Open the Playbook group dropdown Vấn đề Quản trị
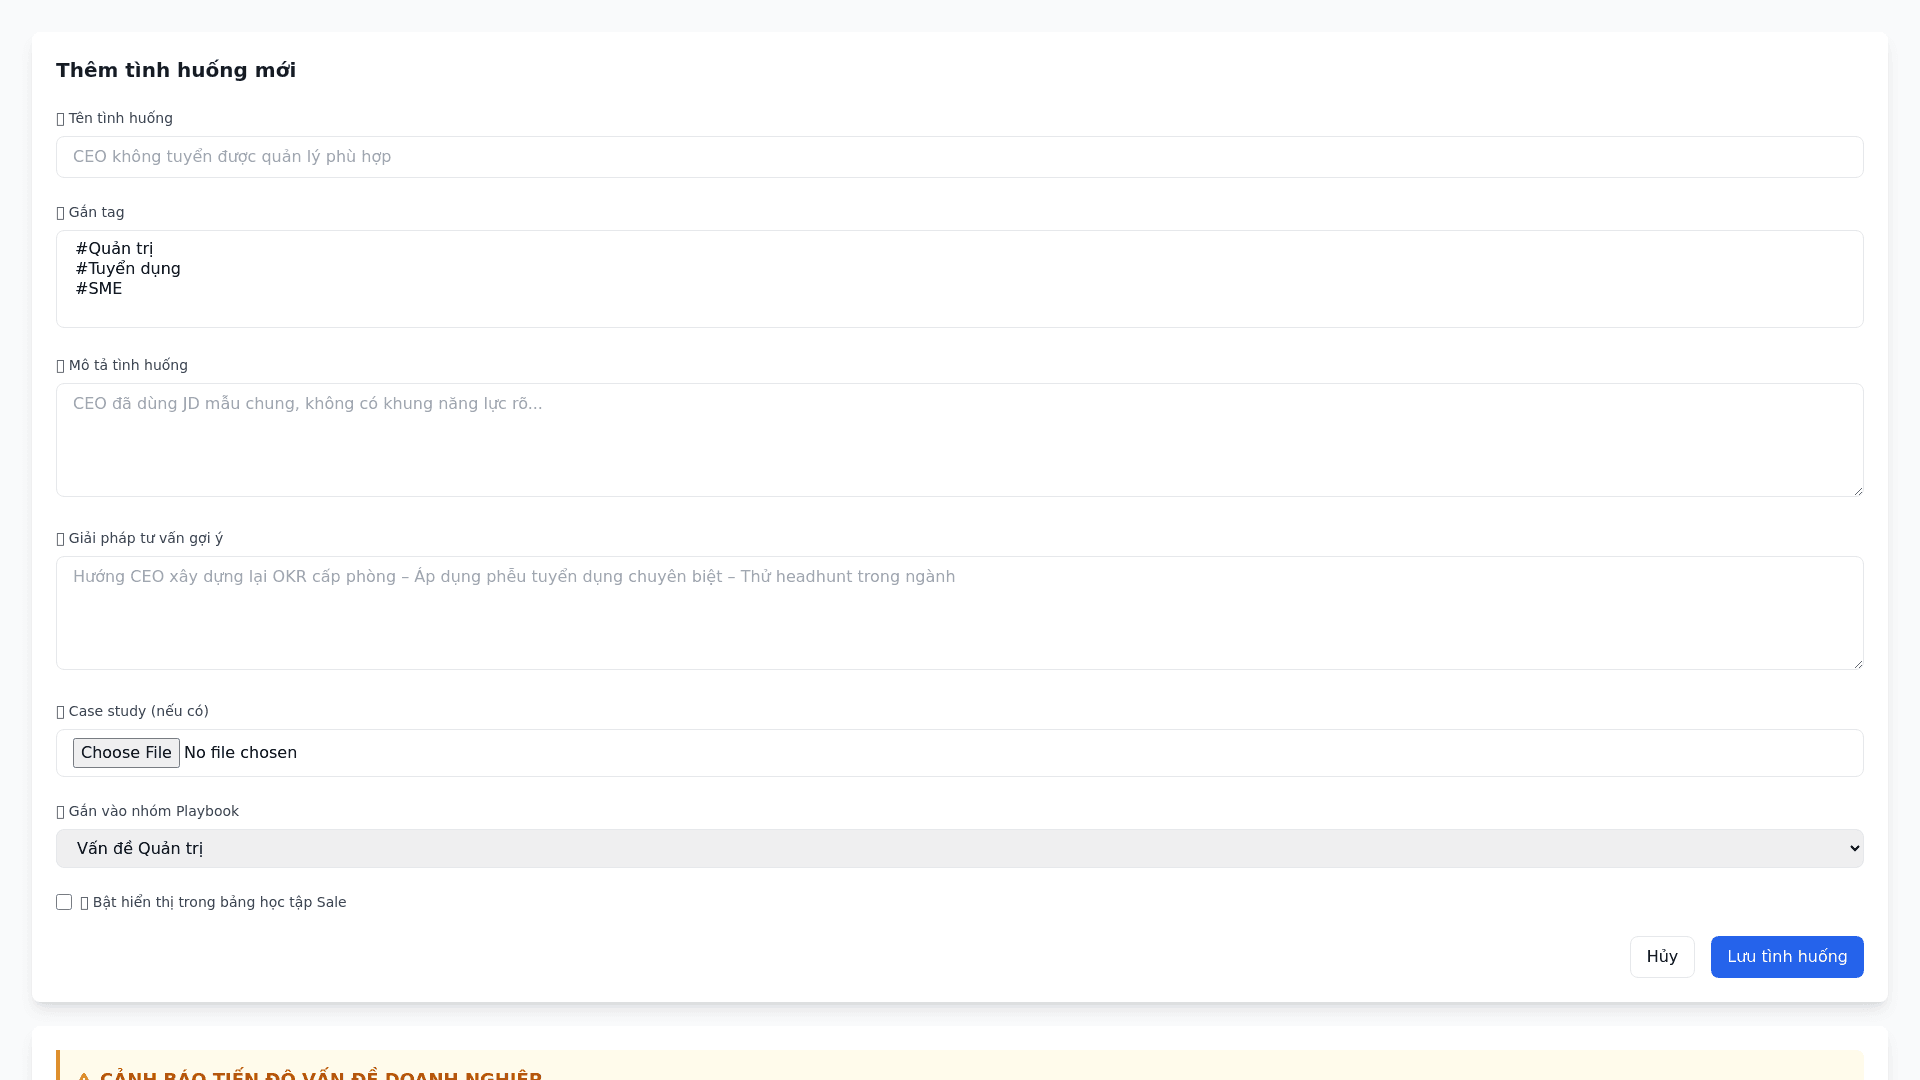The image size is (1920, 1080). click(959, 848)
